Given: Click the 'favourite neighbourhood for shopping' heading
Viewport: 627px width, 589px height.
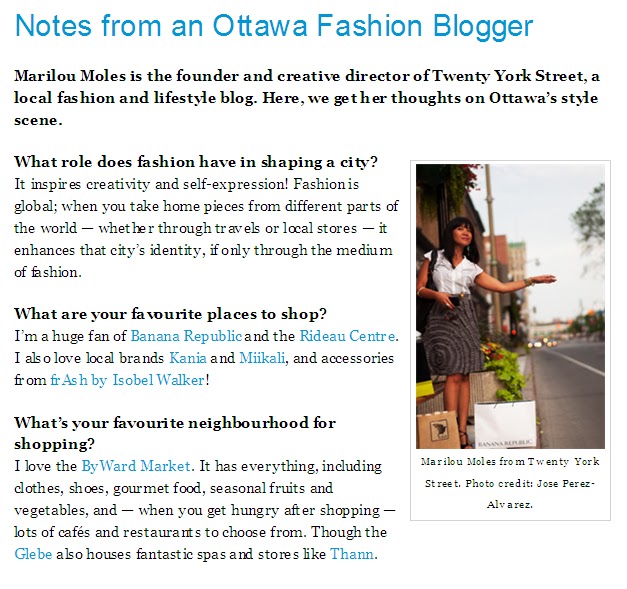Looking at the screenshot, I should pyautogui.click(x=175, y=433).
